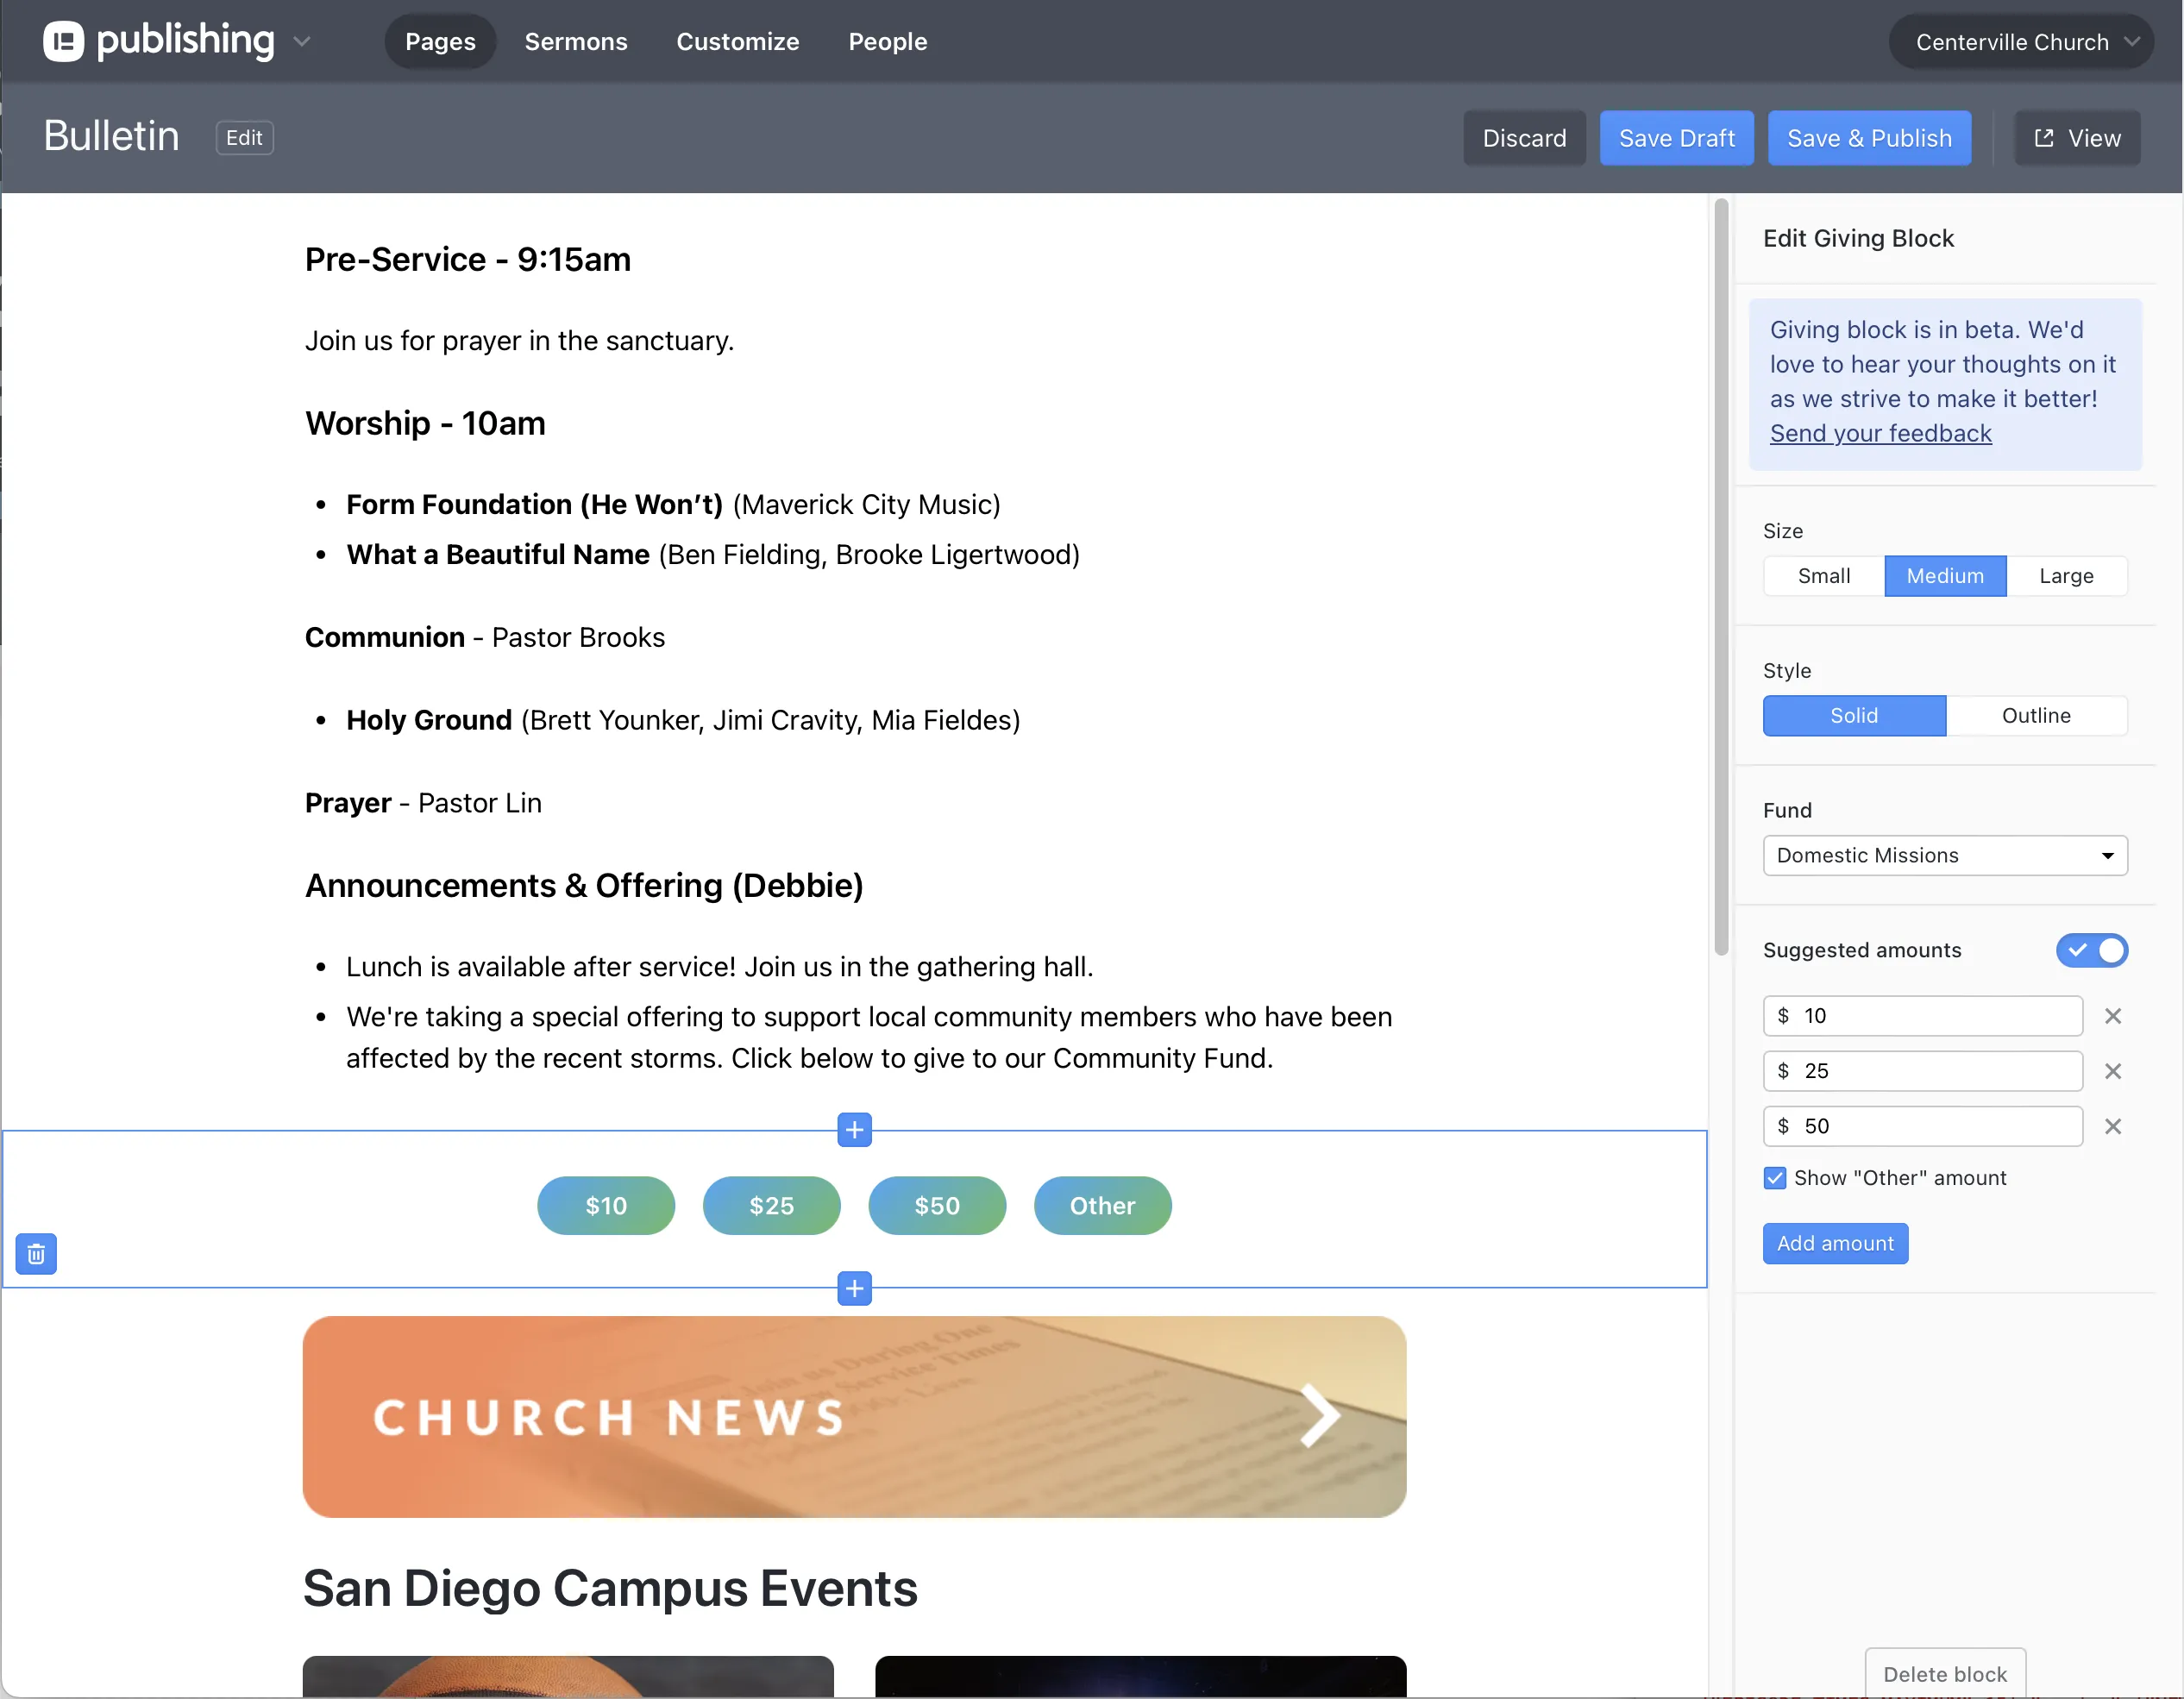Go to the Sermons tab
The height and width of the screenshot is (1699, 2184).
576,42
